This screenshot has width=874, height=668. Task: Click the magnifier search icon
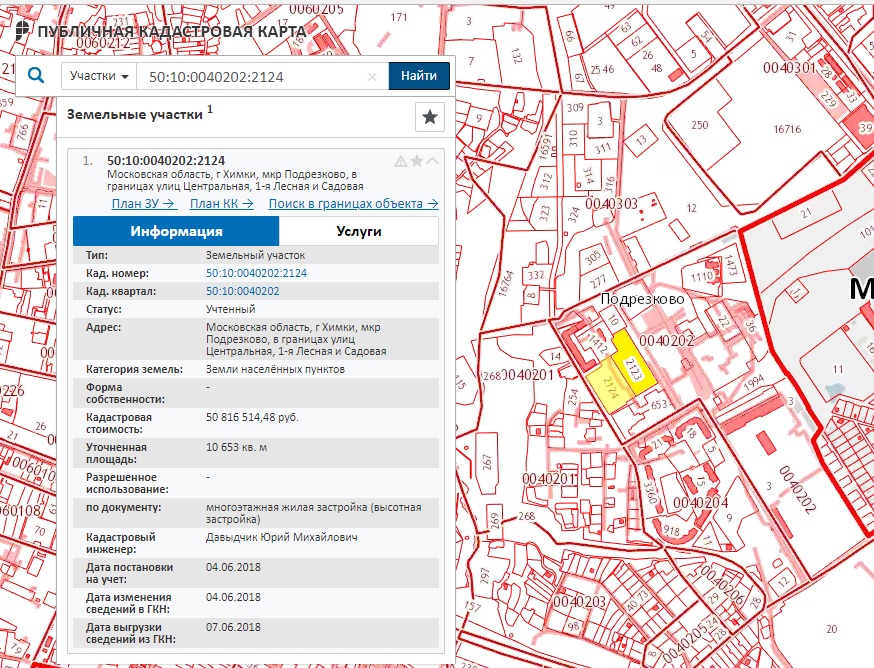[36, 75]
